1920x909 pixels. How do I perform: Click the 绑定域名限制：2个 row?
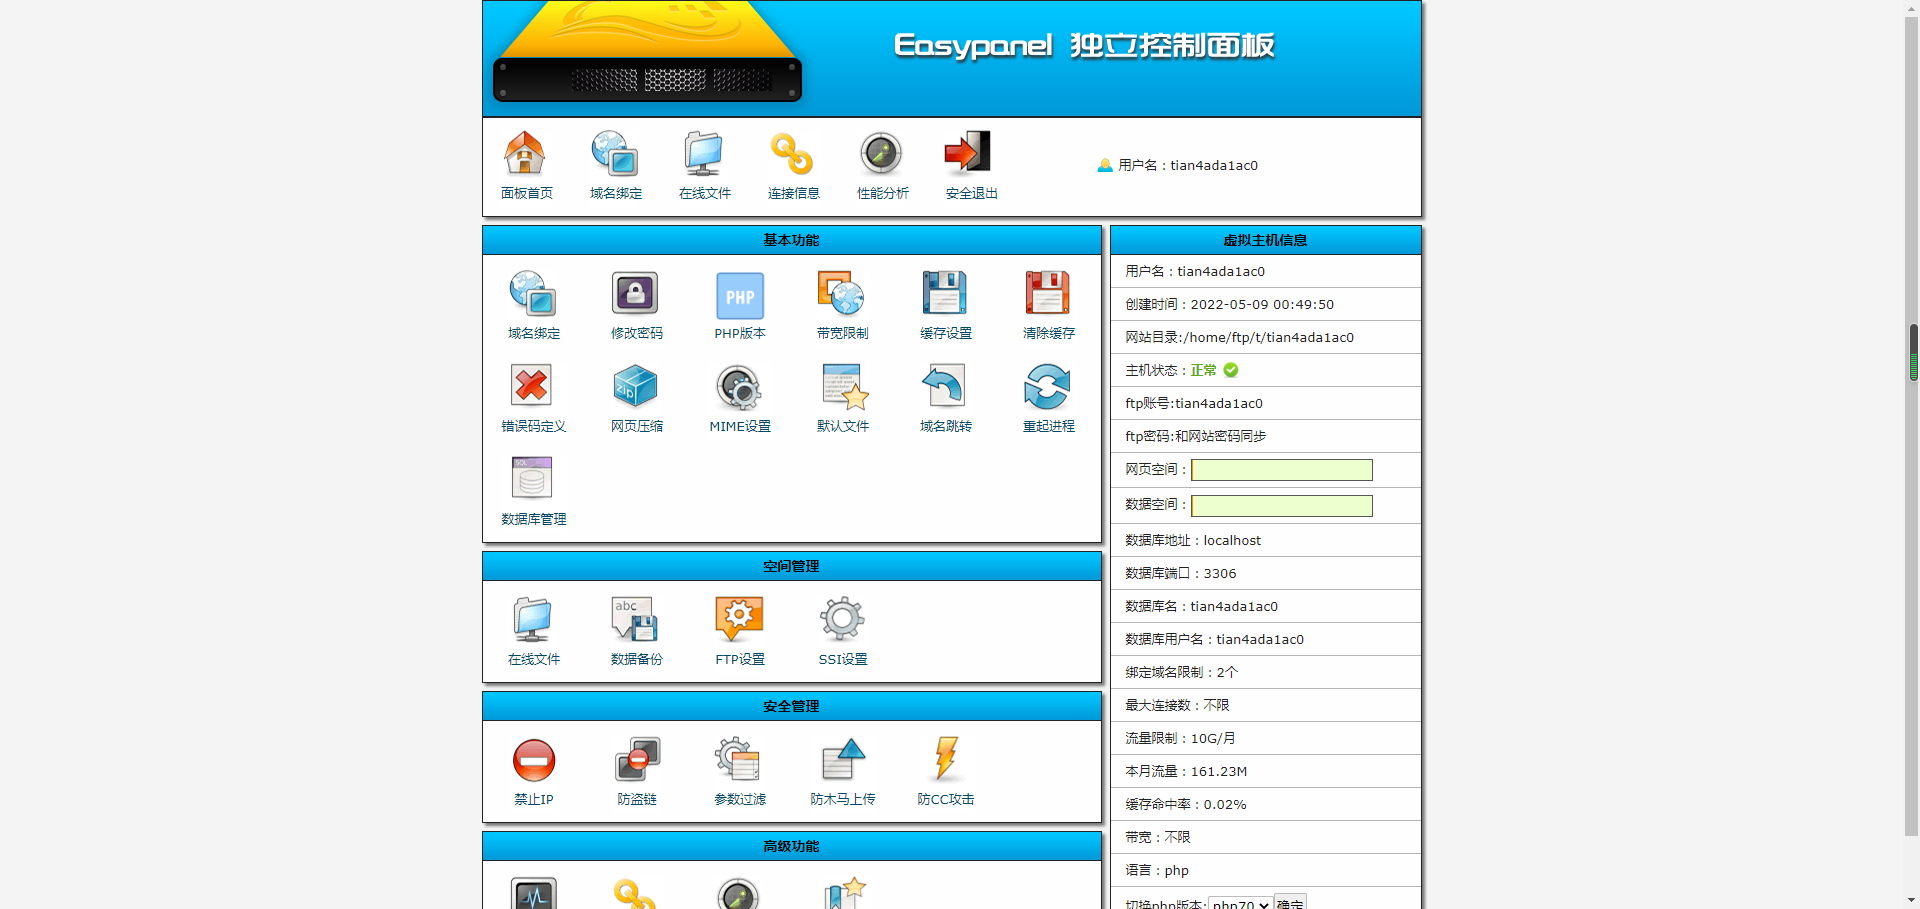(x=1266, y=672)
